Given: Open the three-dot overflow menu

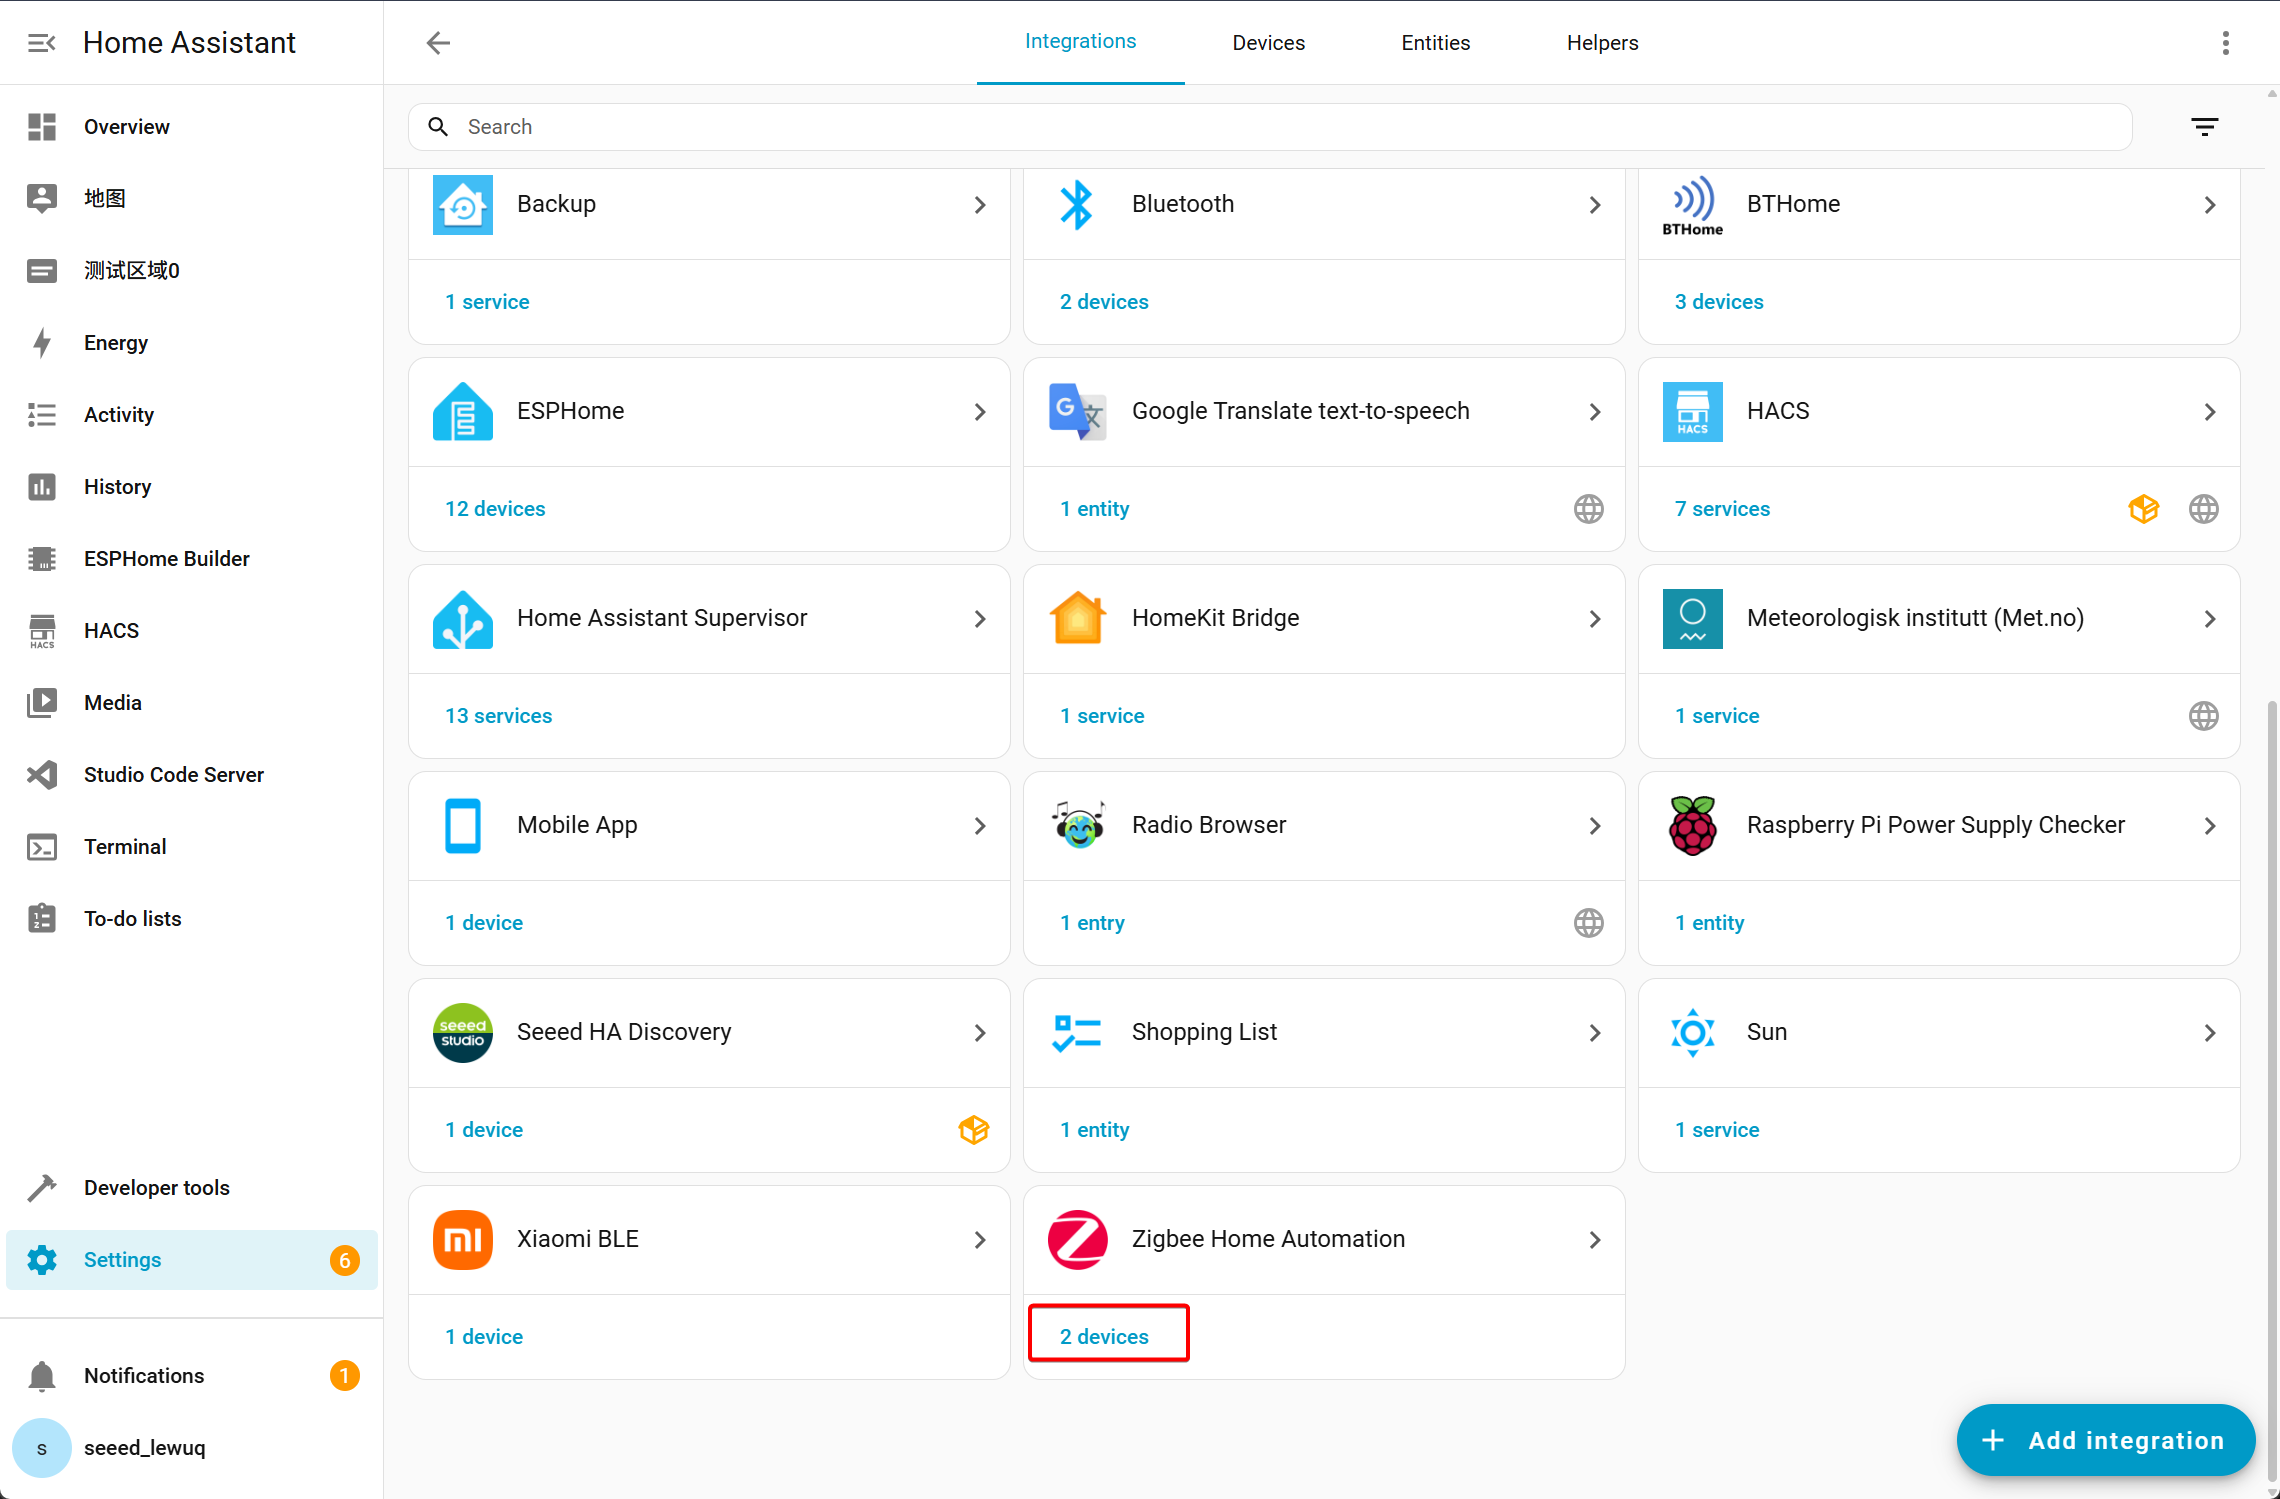Looking at the screenshot, I should coord(2225,43).
